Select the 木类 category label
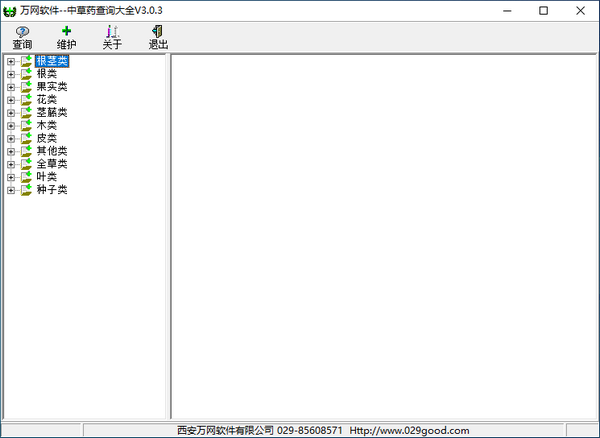 pyautogui.click(x=47, y=125)
